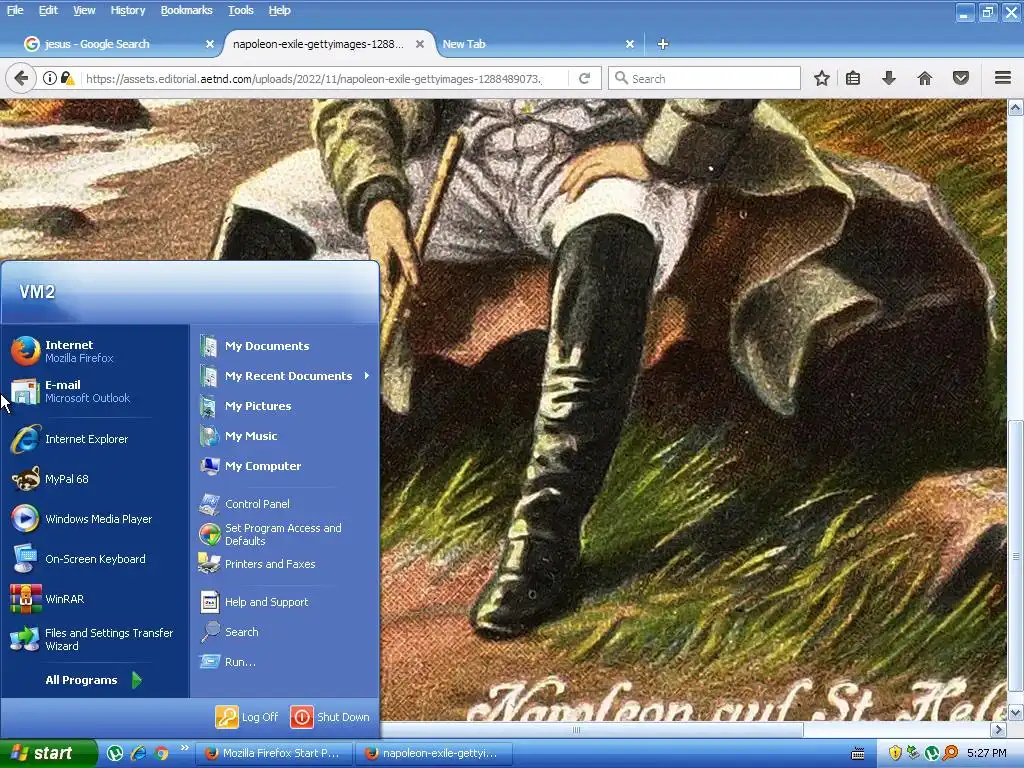The height and width of the screenshot is (768, 1024).
Task: Open the Firefox hamburger menu
Action: (1003, 78)
